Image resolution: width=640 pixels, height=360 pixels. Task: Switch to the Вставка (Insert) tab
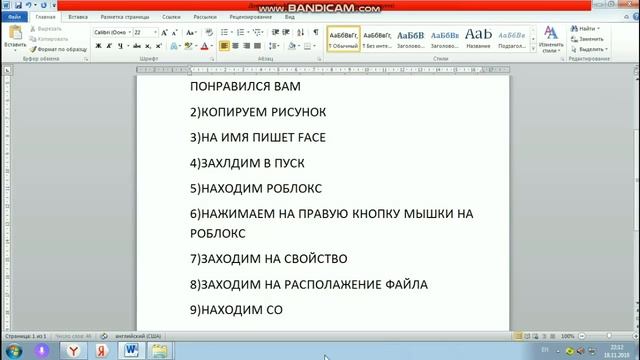click(78, 17)
